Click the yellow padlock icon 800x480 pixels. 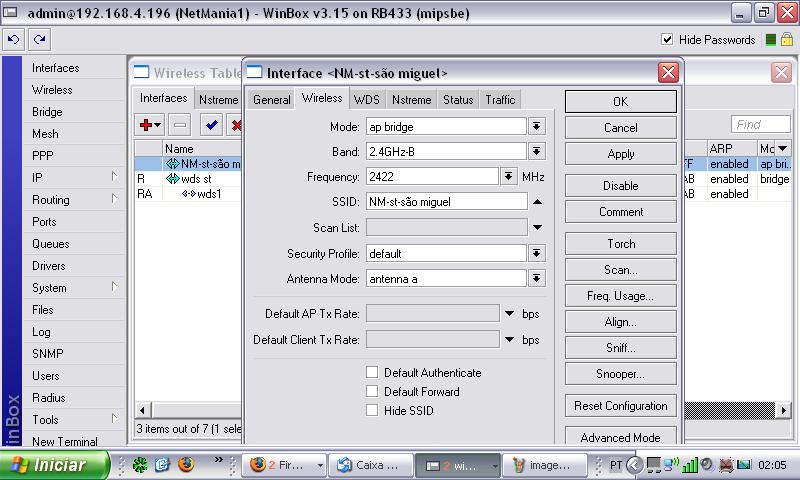pyautogui.click(x=786, y=39)
